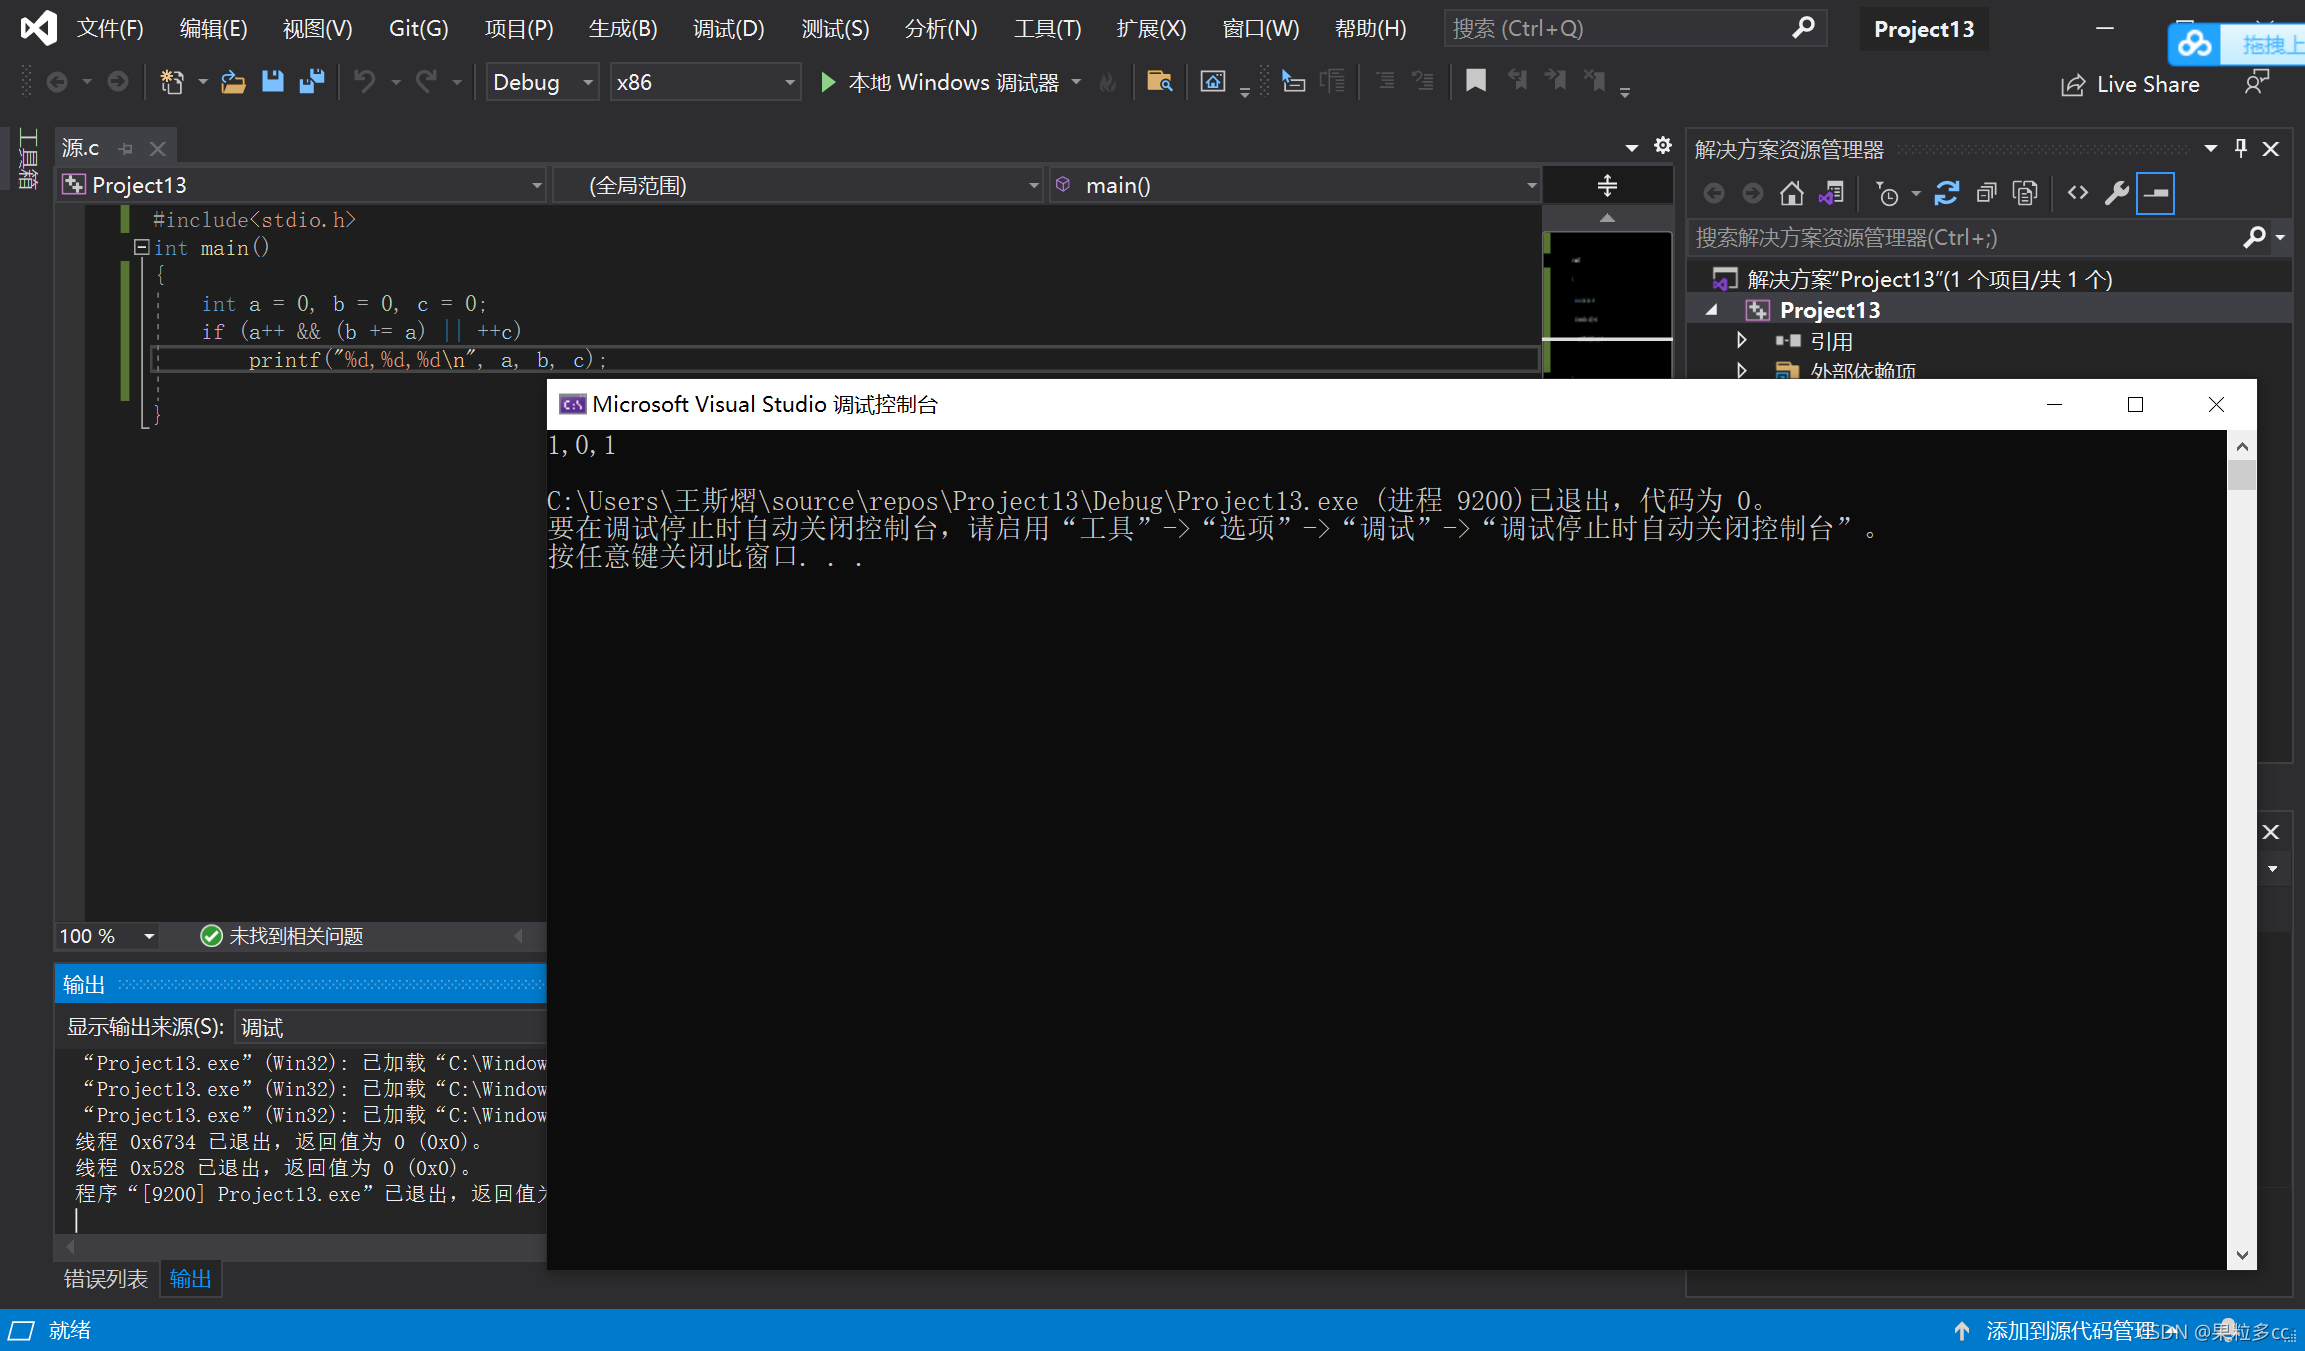Select the 源.c editor tab
This screenshot has height=1351, width=2305.
(81, 148)
